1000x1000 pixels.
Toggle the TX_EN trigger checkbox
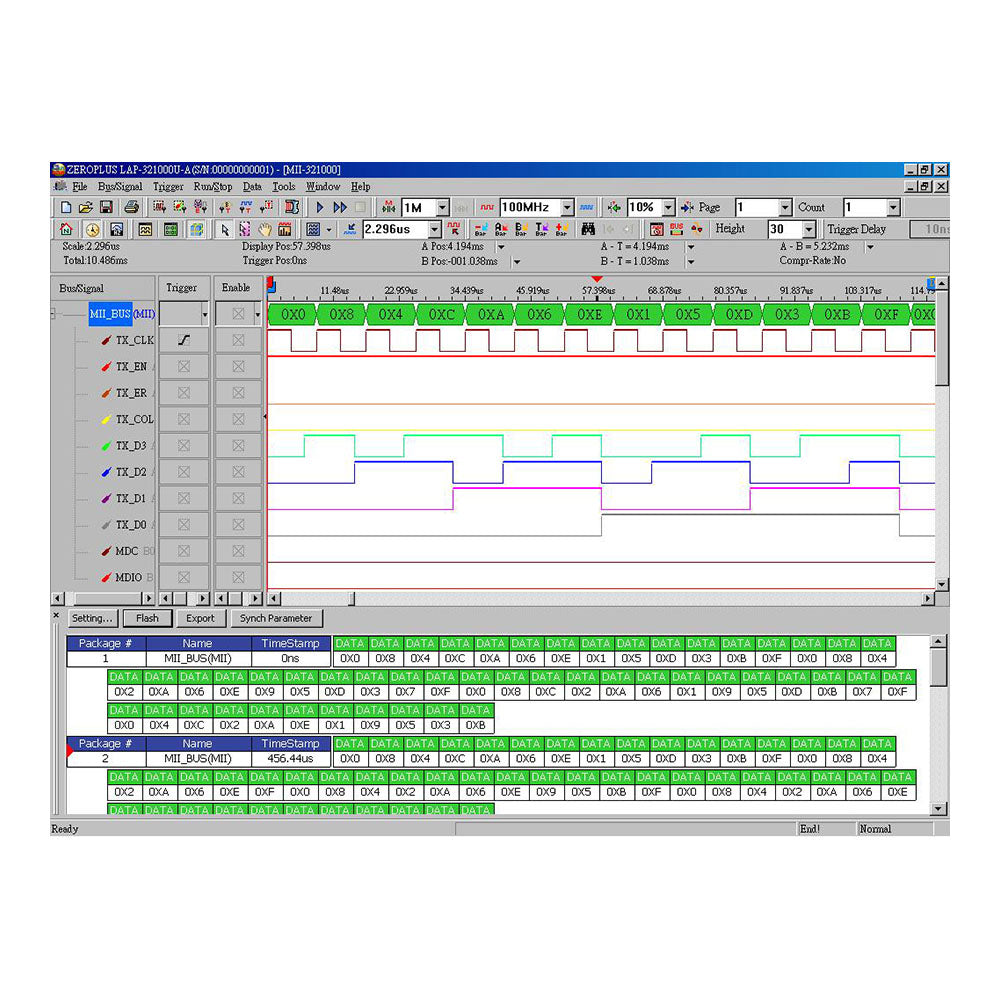click(x=183, y=366)
